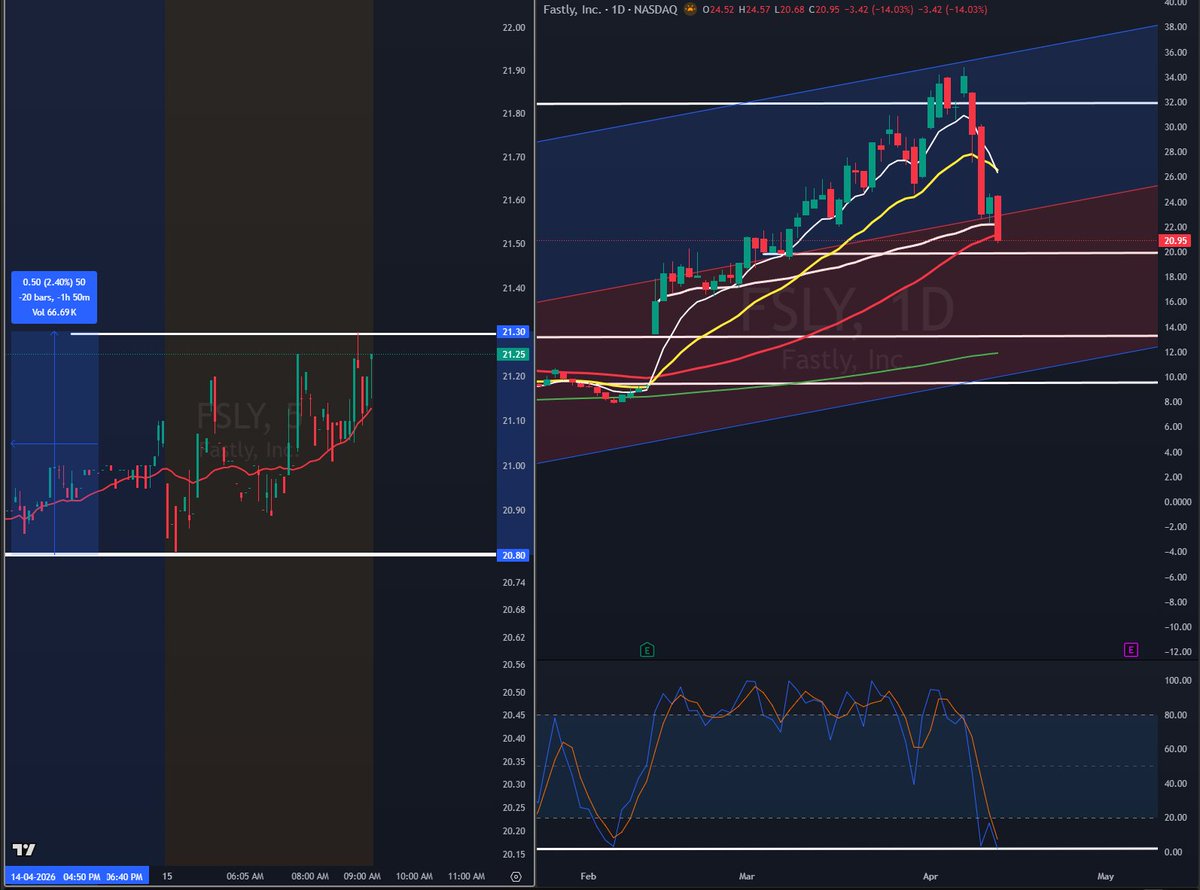1200x890 pixels.
Task: Click the 06:05 AM time axis label
Action: point(243,876)
